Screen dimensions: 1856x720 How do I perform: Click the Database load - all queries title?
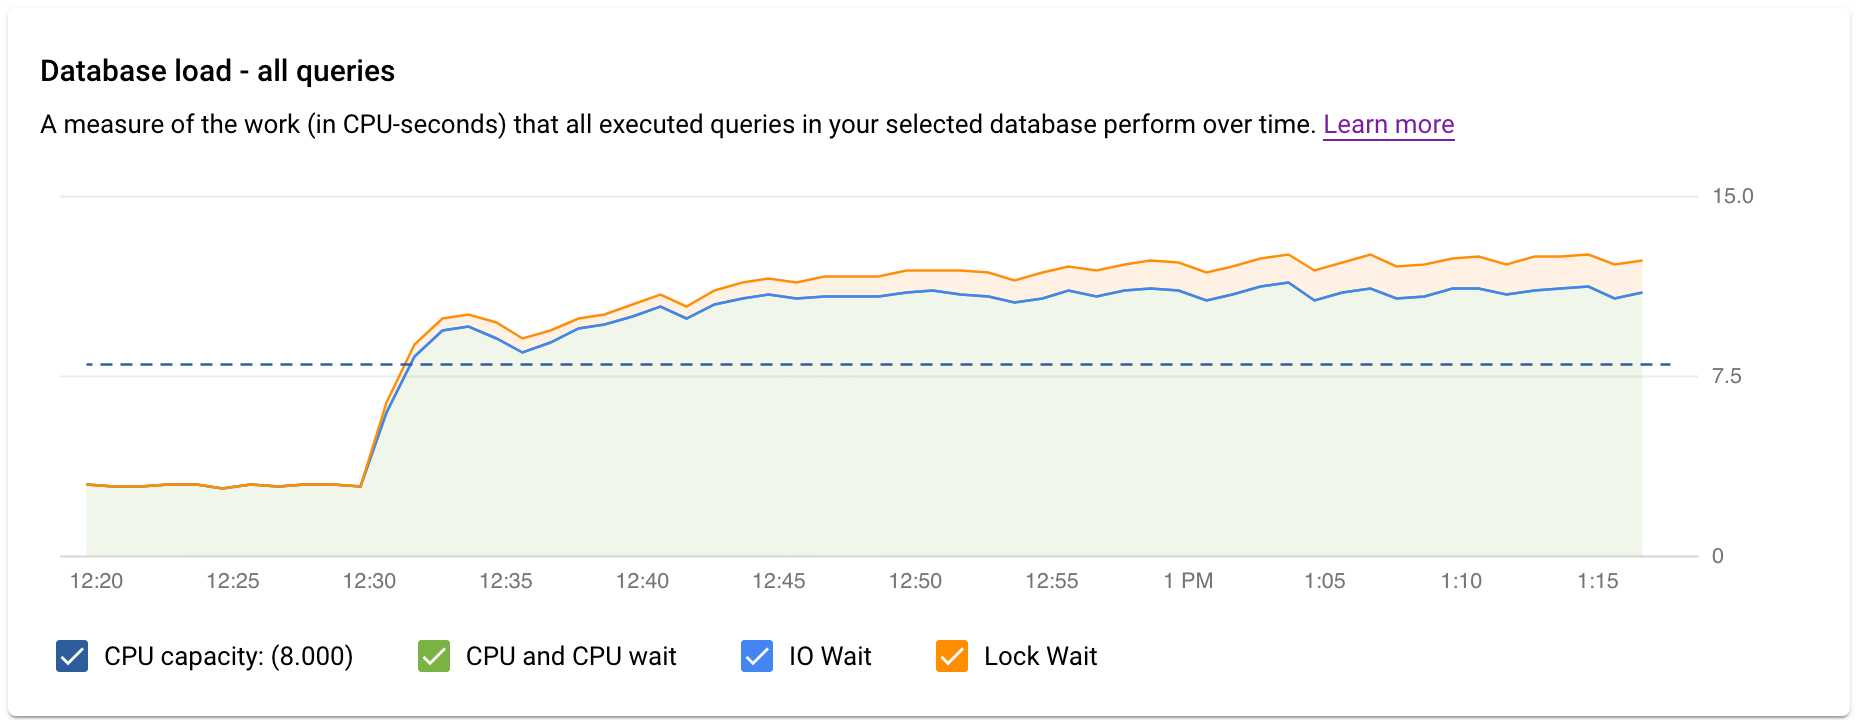[x=216, y=70]
